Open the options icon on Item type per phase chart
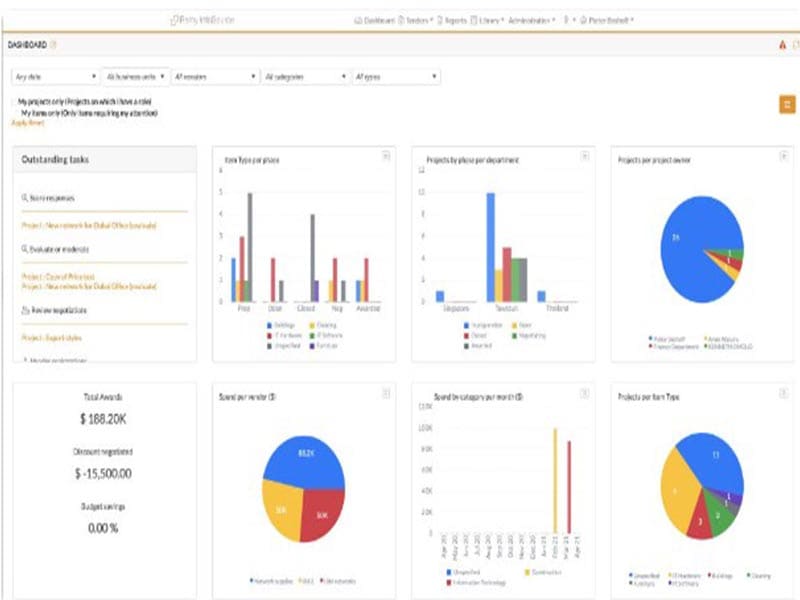800x600 pixels. 386,155
